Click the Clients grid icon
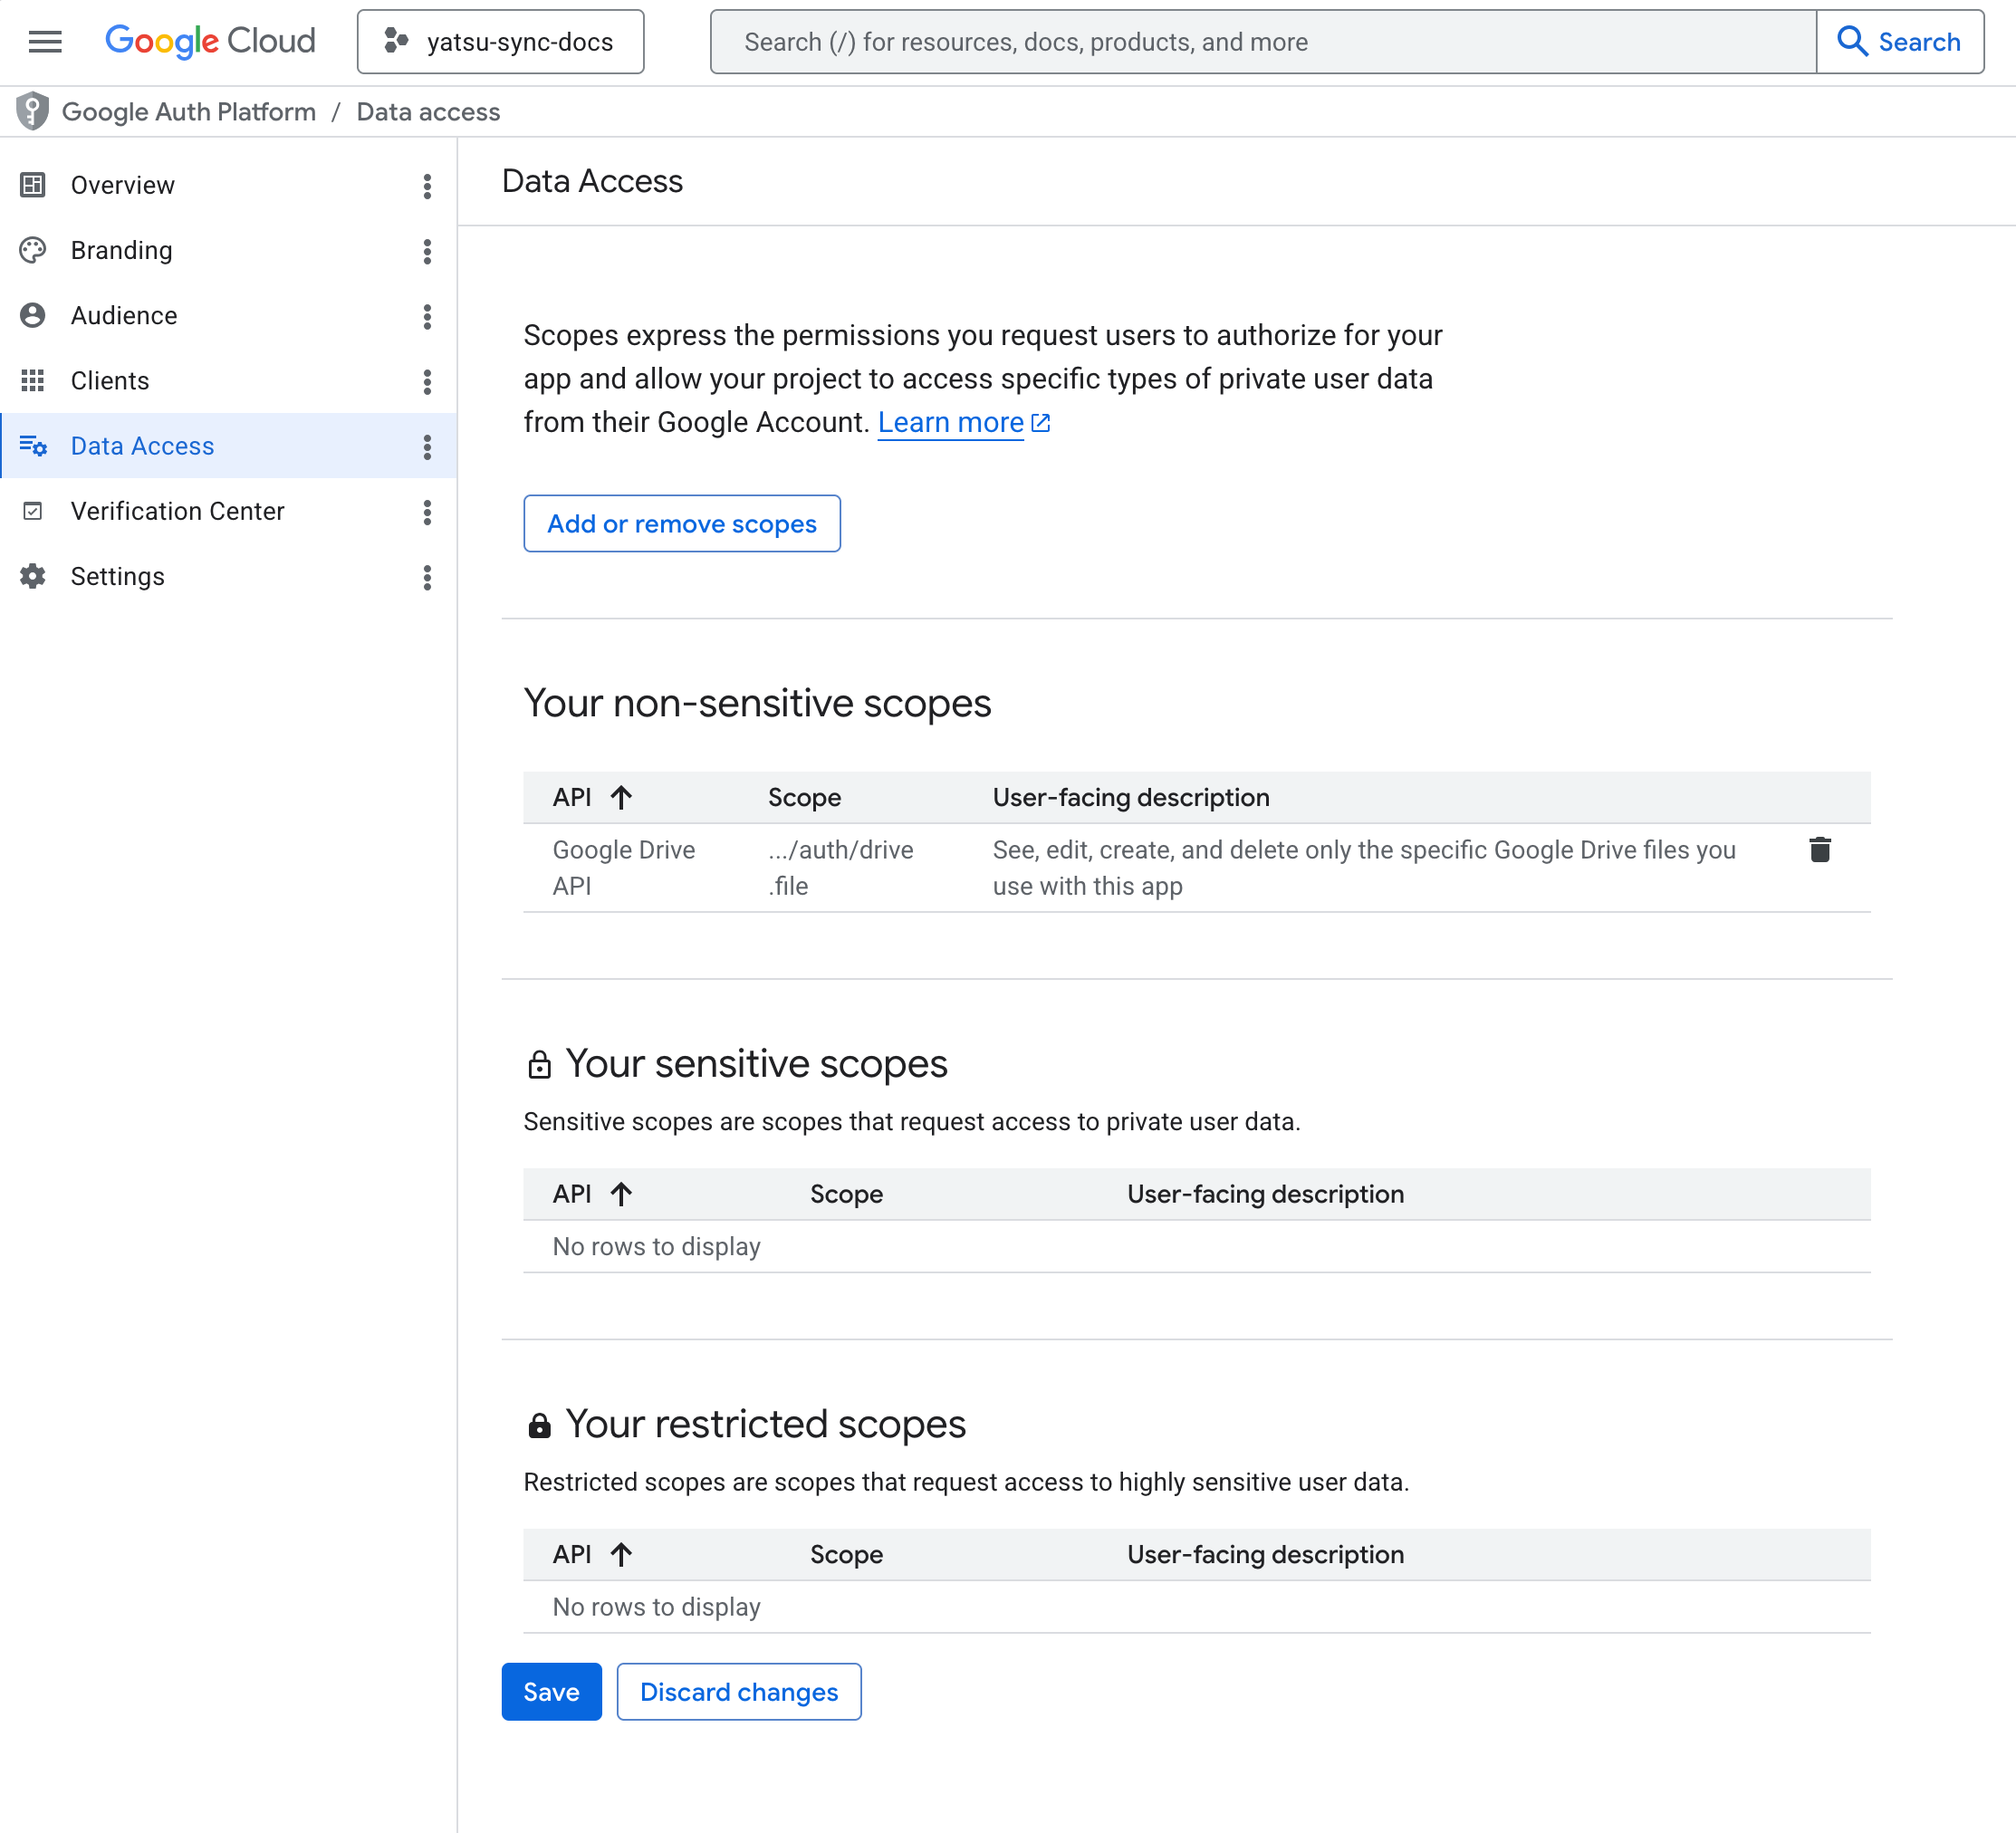 click(33, 380)
